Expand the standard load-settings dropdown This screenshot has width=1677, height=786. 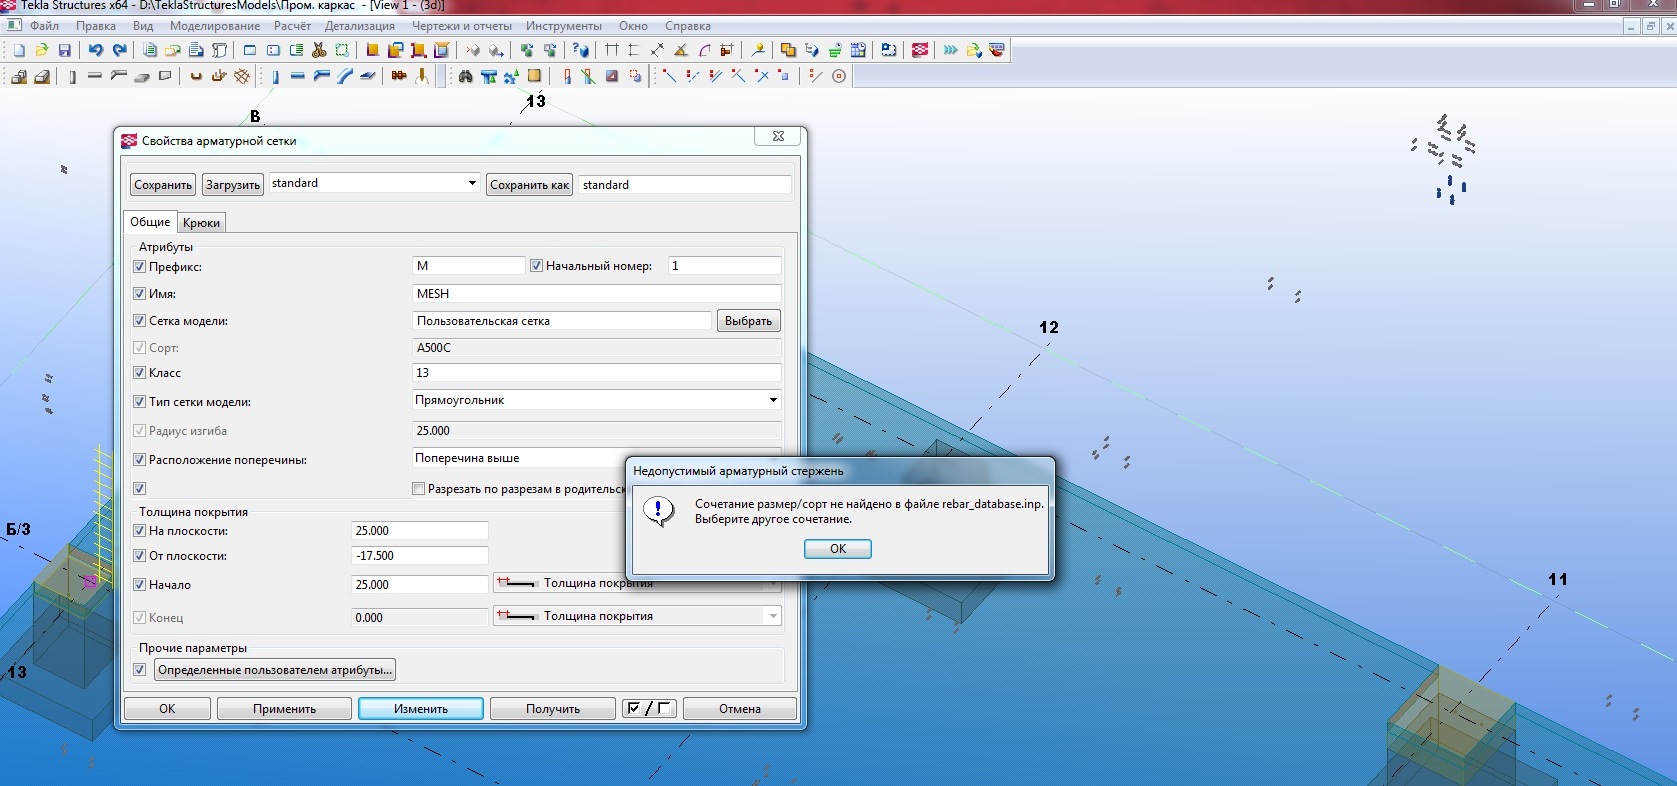click(472, 183)
